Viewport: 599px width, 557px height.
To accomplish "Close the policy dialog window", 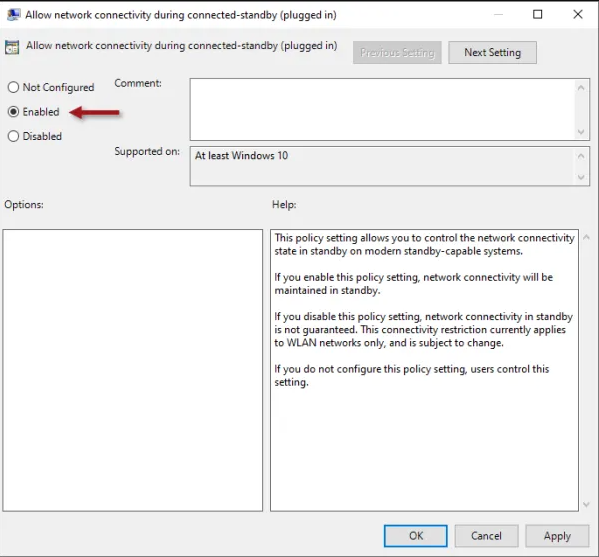I will (x=578, y=15).
